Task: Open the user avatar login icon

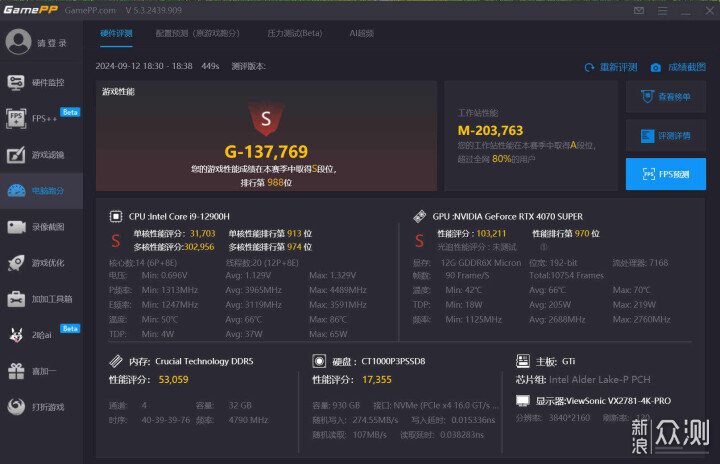Action: pyautogui.click(x=18, y=42)
